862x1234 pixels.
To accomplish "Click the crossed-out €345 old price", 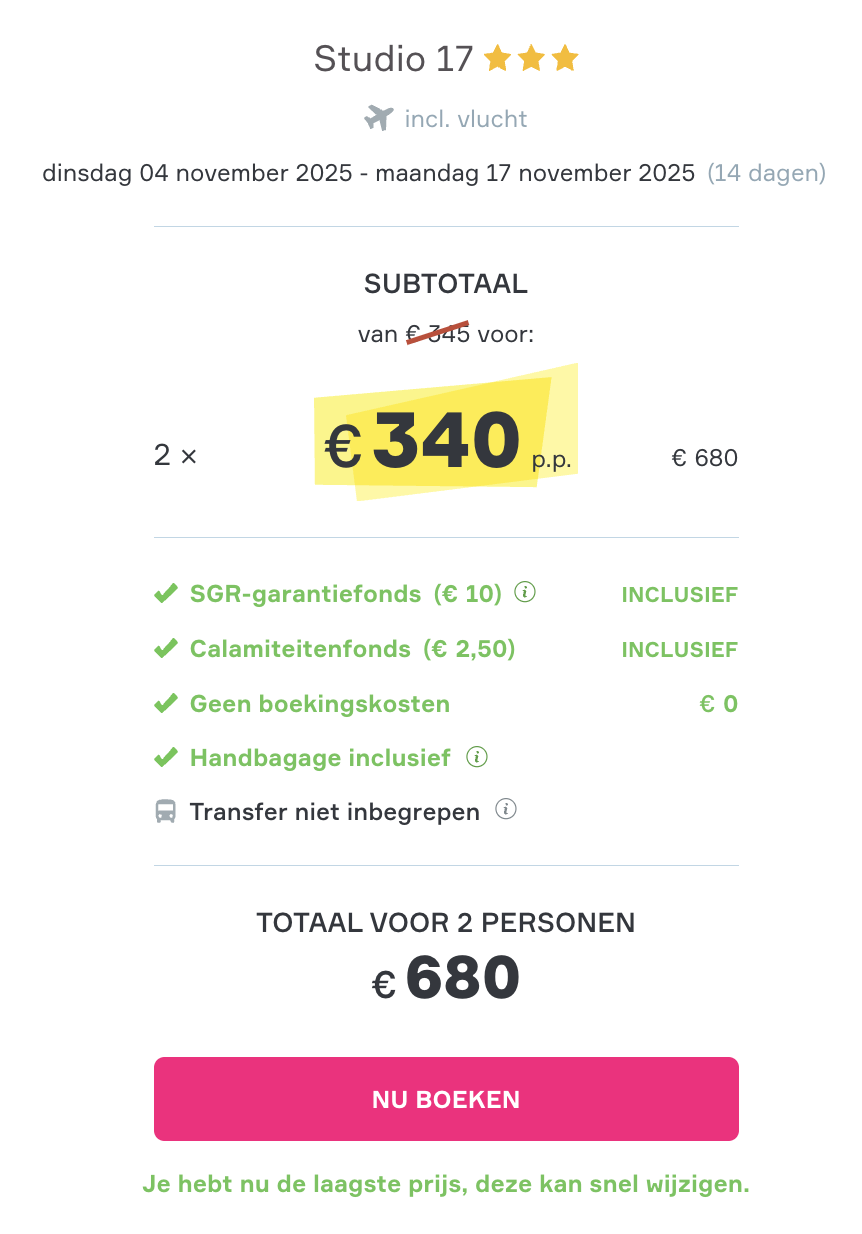I will [440, 333].
